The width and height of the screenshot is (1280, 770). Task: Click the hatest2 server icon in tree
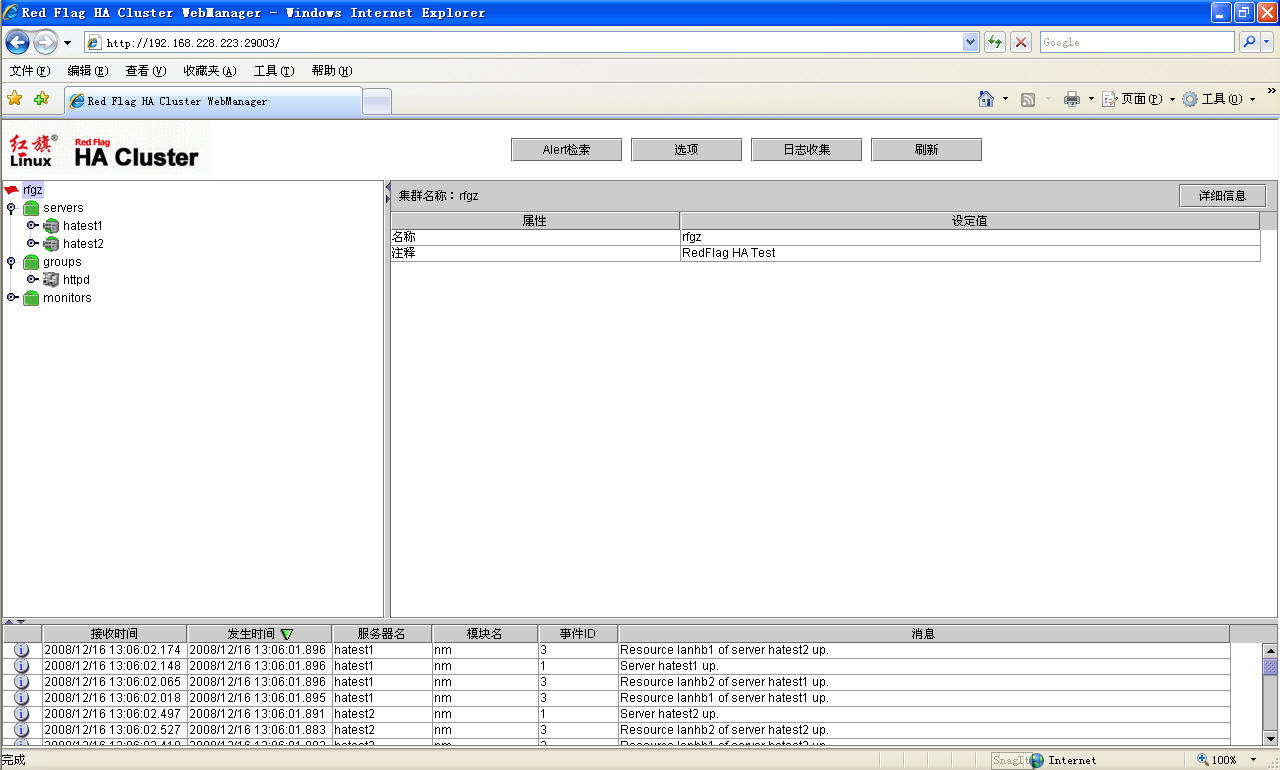click(51, 244)
